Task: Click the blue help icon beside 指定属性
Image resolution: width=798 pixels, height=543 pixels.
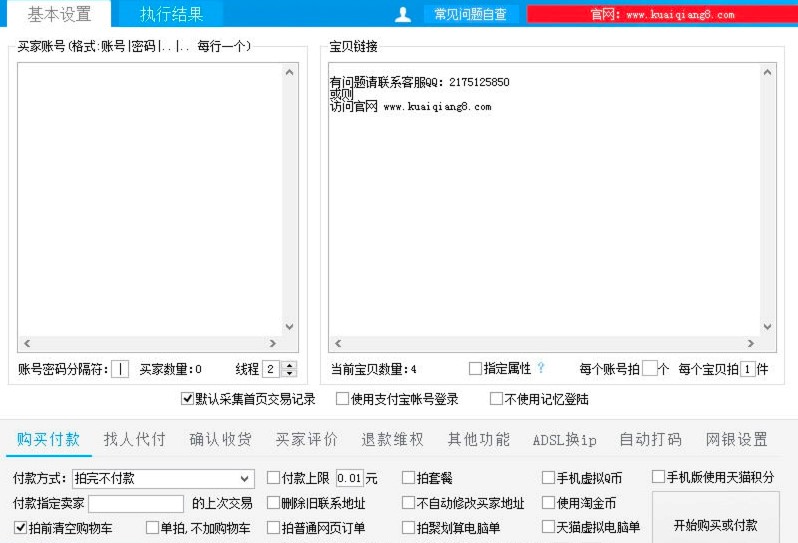Action: pos(541,368)
